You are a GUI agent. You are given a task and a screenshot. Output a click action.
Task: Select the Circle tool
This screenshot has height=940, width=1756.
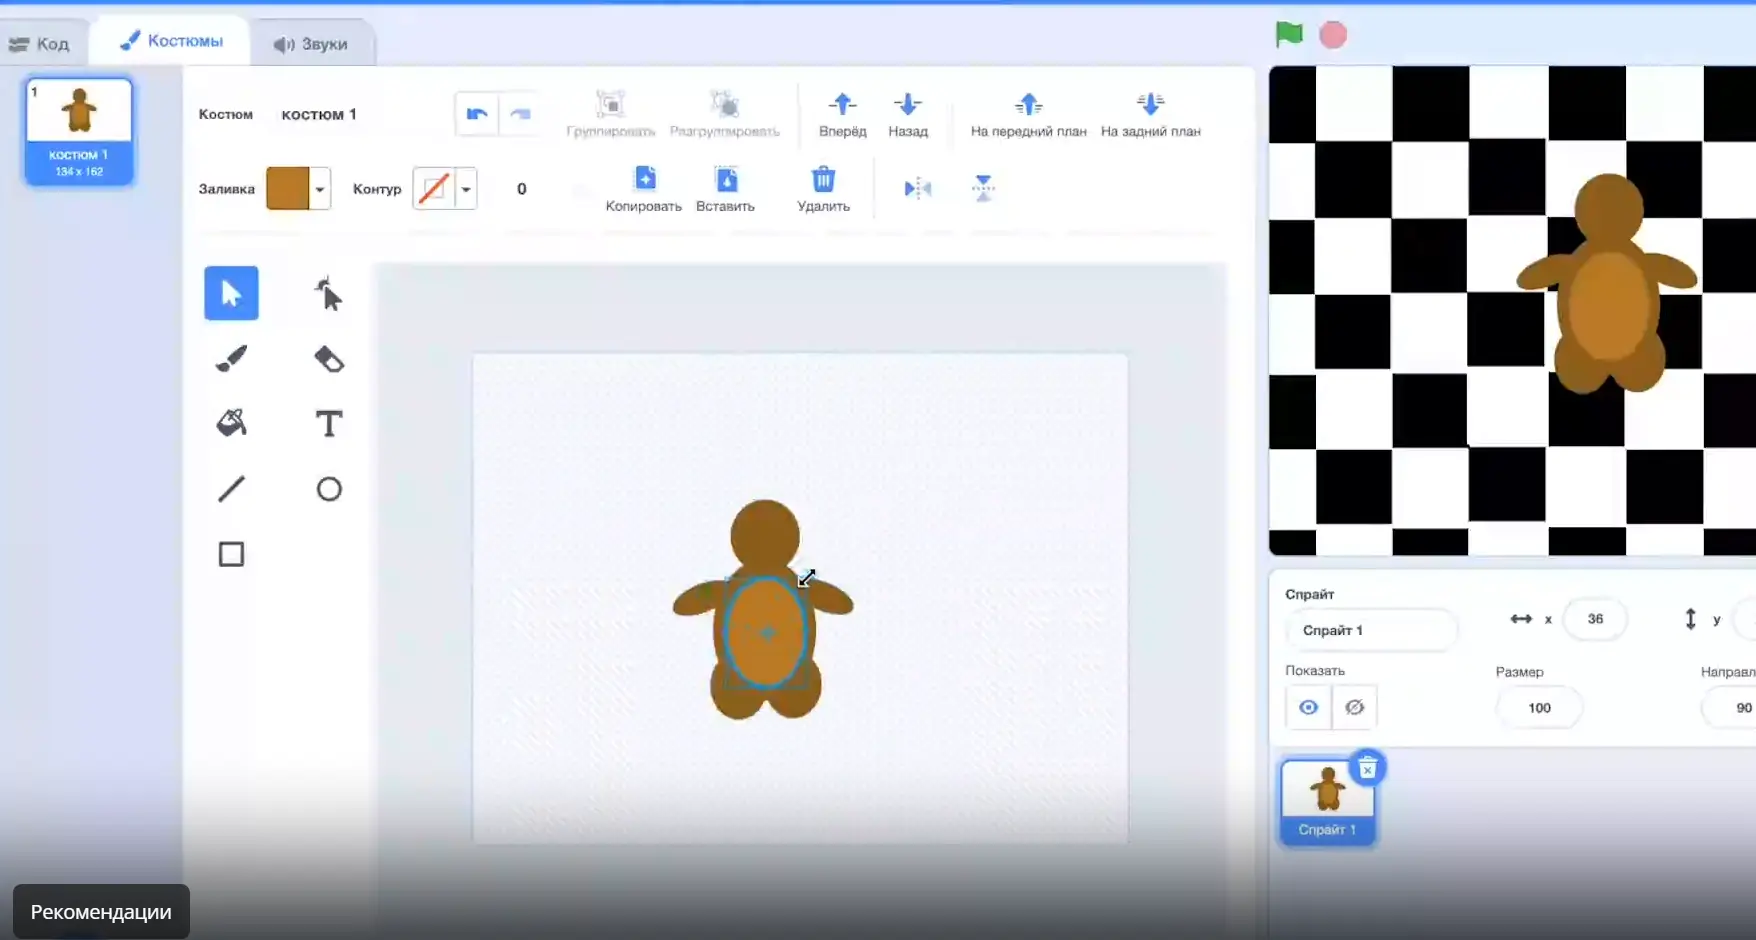click(x=329, y=489)
